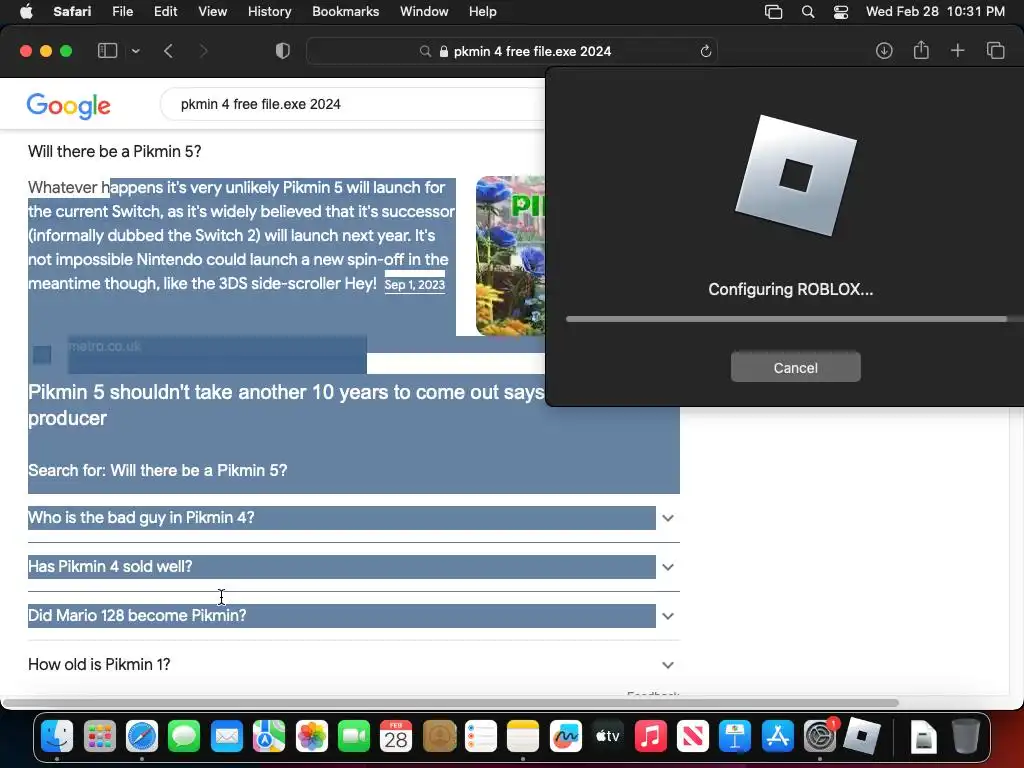Open the Safari menu

pyautogui.click(x=72, y=12)
